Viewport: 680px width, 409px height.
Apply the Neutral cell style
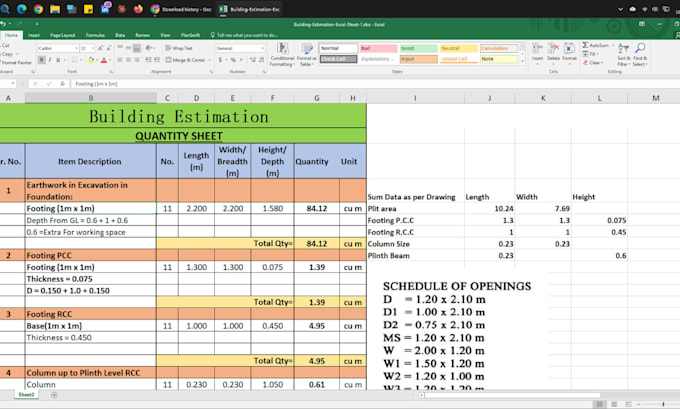tap(458, 48)
